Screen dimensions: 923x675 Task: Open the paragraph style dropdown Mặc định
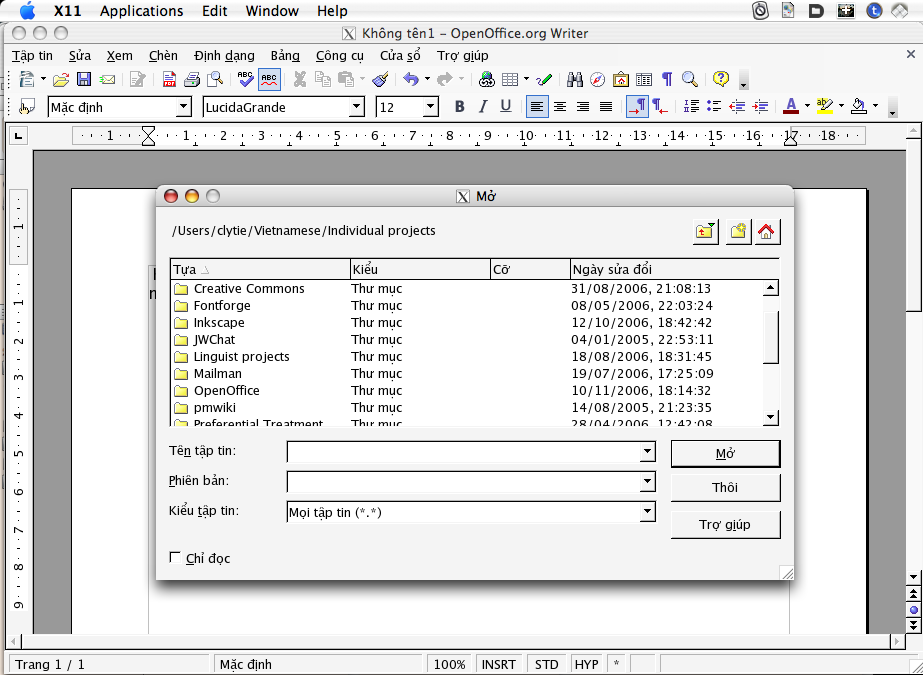click(x=184, y=107)
